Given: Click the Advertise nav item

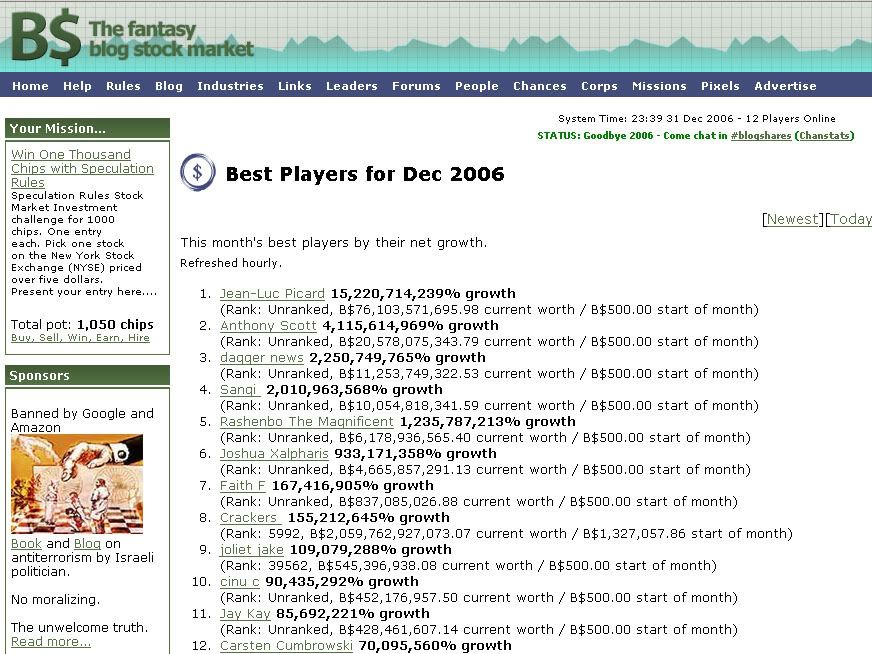Looking at the screenshot, I should 785,86.
